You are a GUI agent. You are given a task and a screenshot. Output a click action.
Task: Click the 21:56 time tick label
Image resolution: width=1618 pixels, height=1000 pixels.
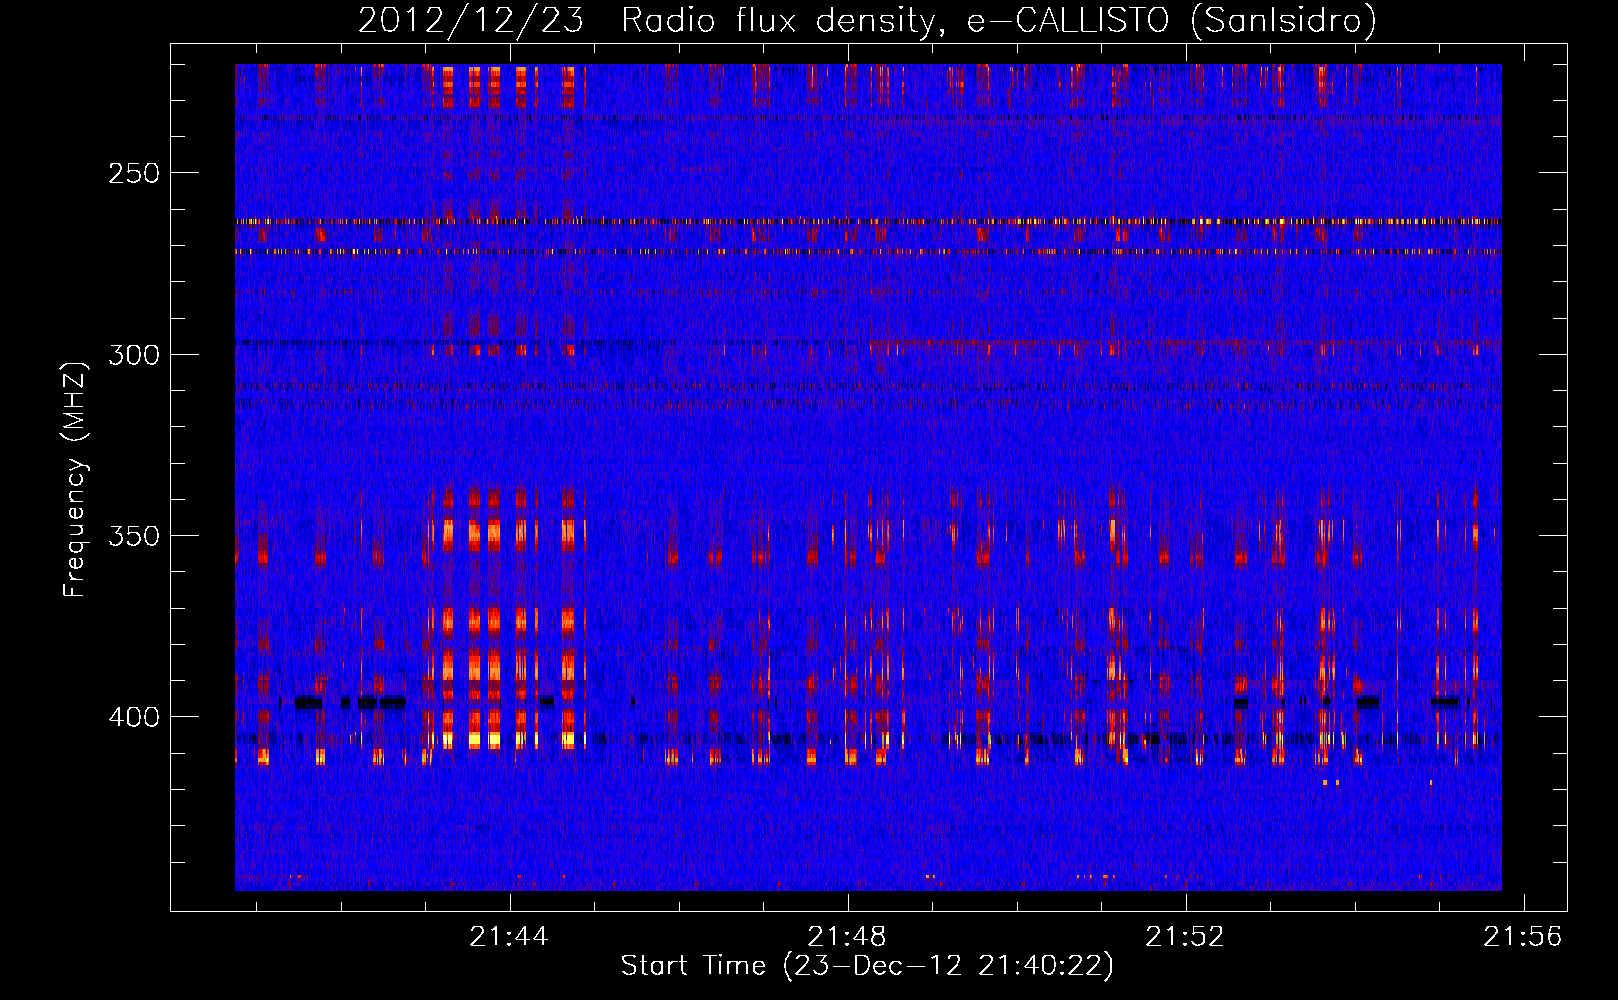tap(1523, 937)
